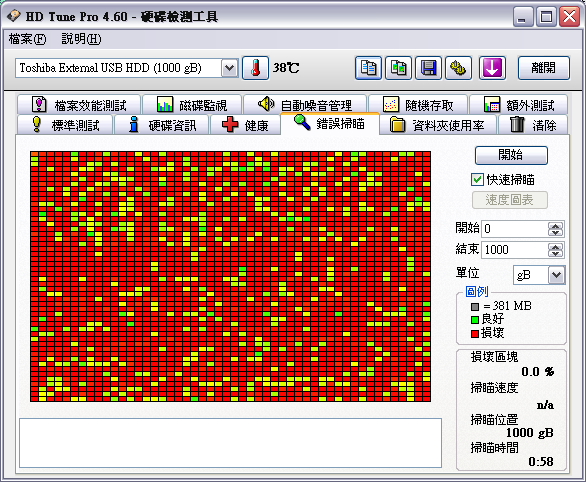This screenshot has width=586, height=482.
Task: Decrease the 結束 end value spinner
Action: tap(555, 253)
